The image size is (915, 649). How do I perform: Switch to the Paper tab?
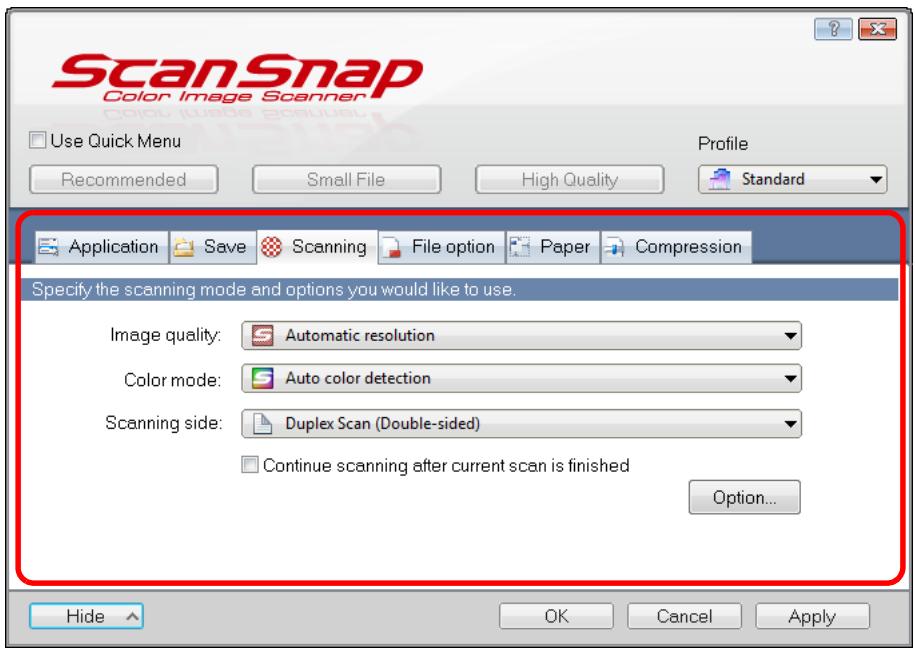click(x=553, y=247)
